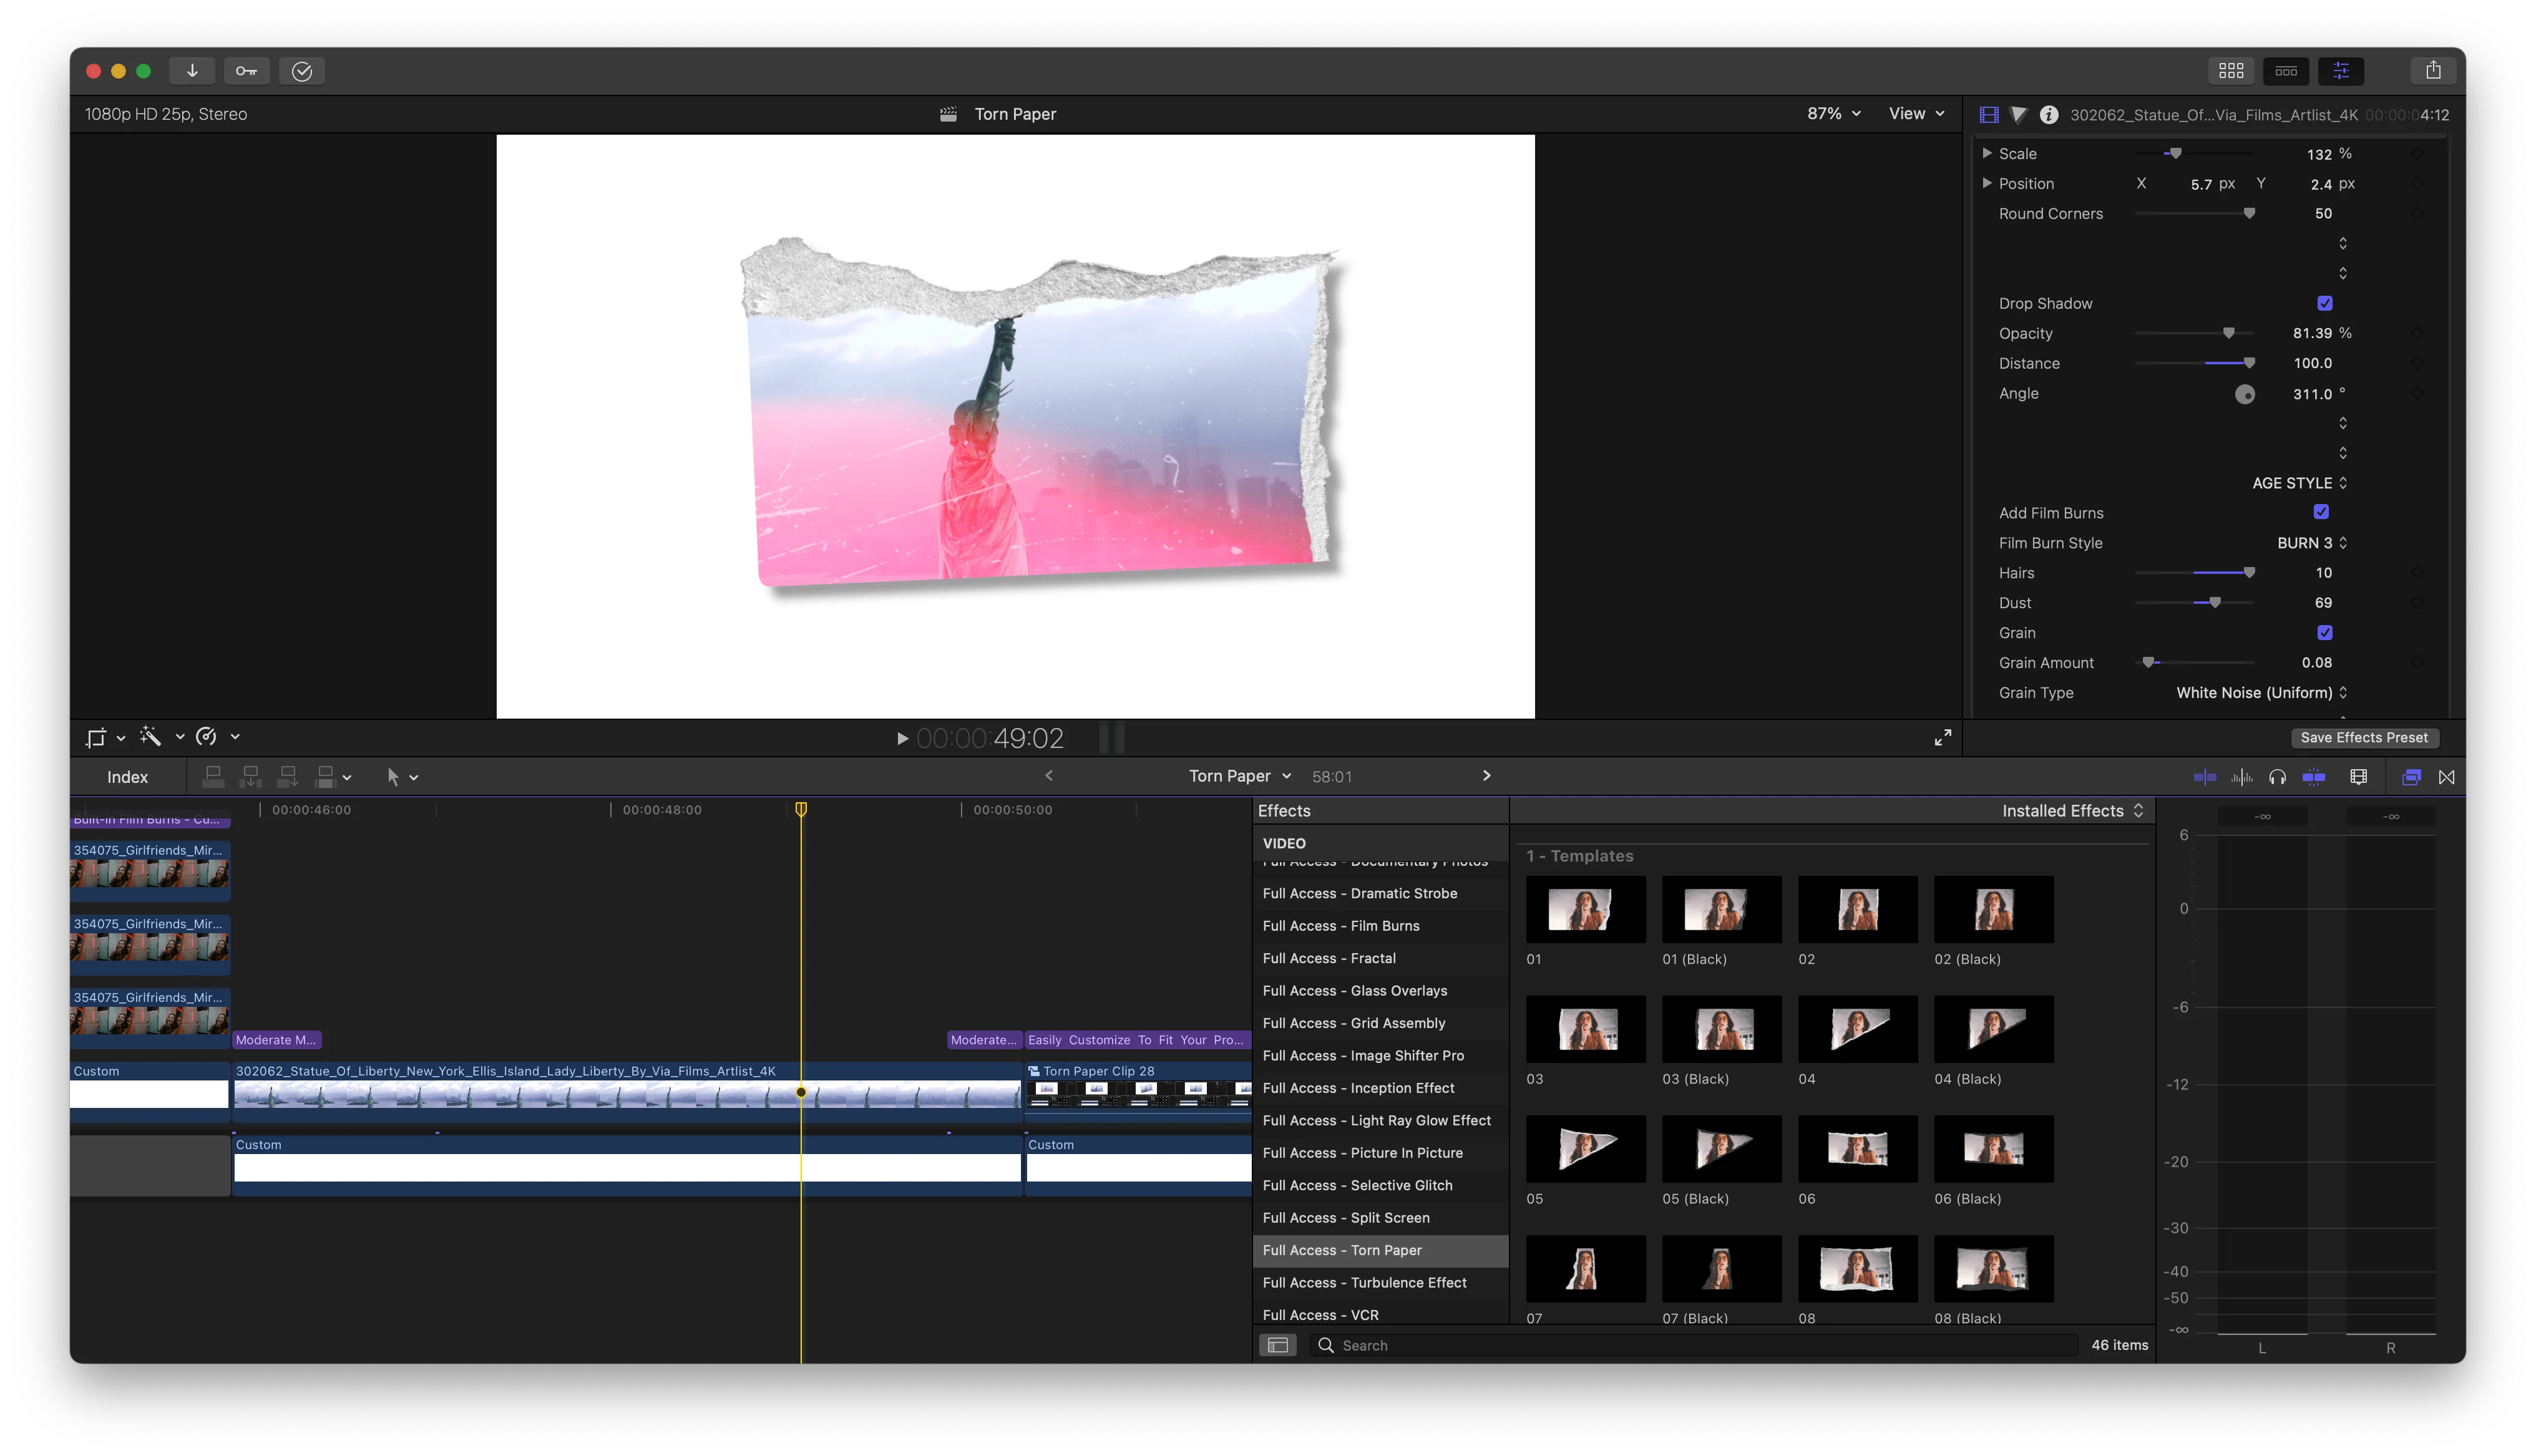Click the Round Corners value 50
The image size is (2536, 1456).
click(2322, 214)
